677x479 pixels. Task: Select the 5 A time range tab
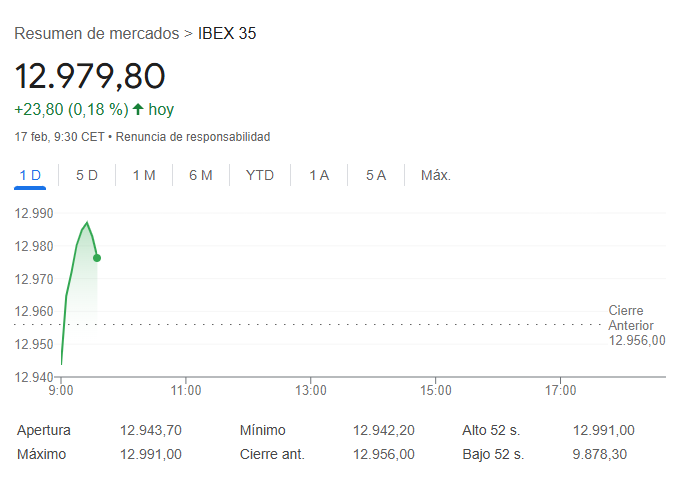376,175
